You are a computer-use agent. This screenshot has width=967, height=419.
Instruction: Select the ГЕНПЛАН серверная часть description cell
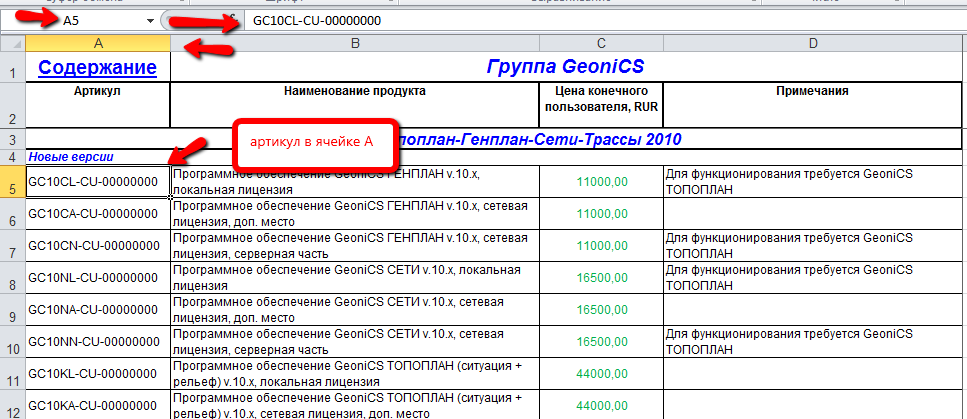pyautogui.click(x=355, y=246)
